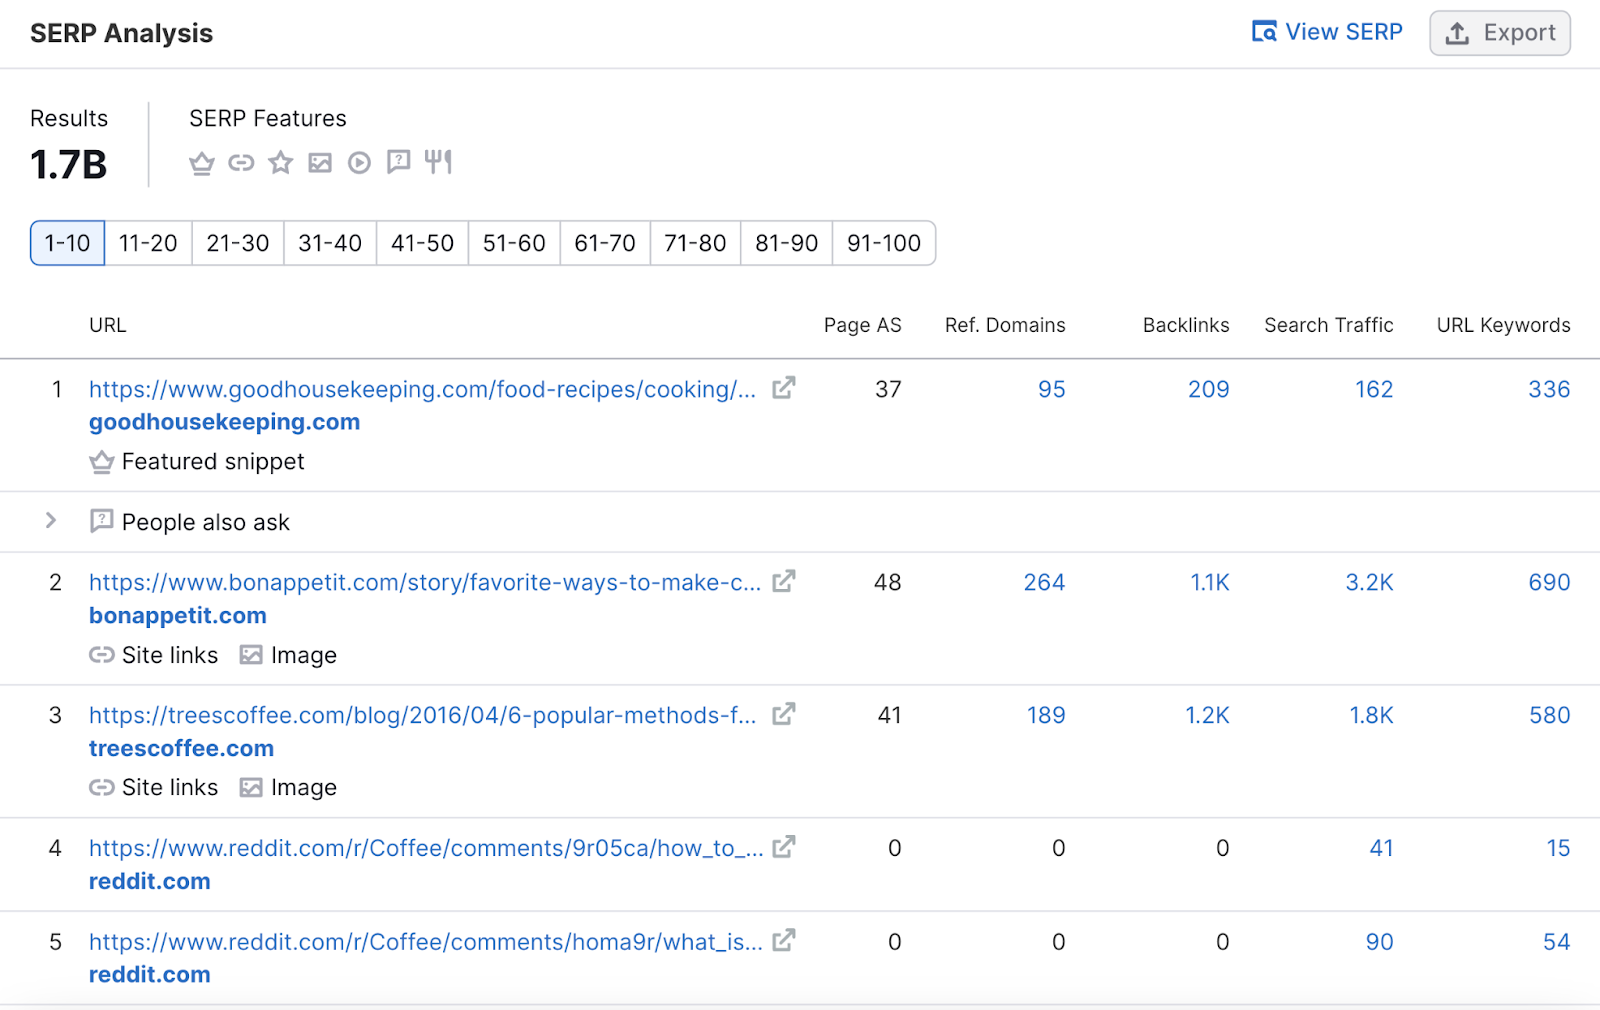Click the View SERP link

pyautogui.click(x=1327, y=32)
